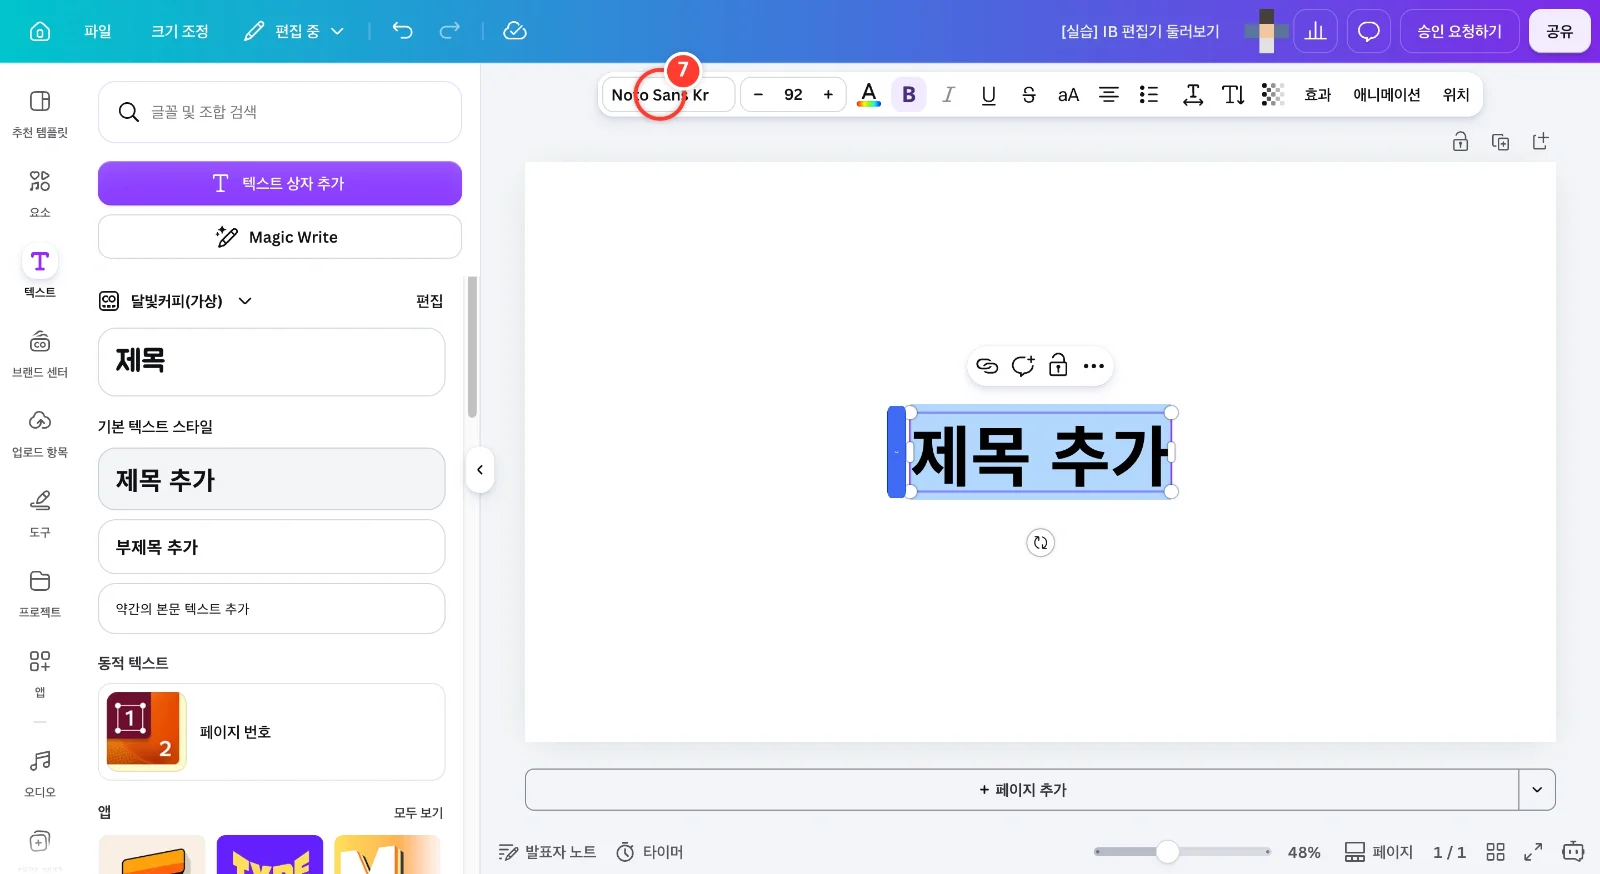
Task: Open 브랜드 센터 in sidebar
Action: tap(40, 353)
